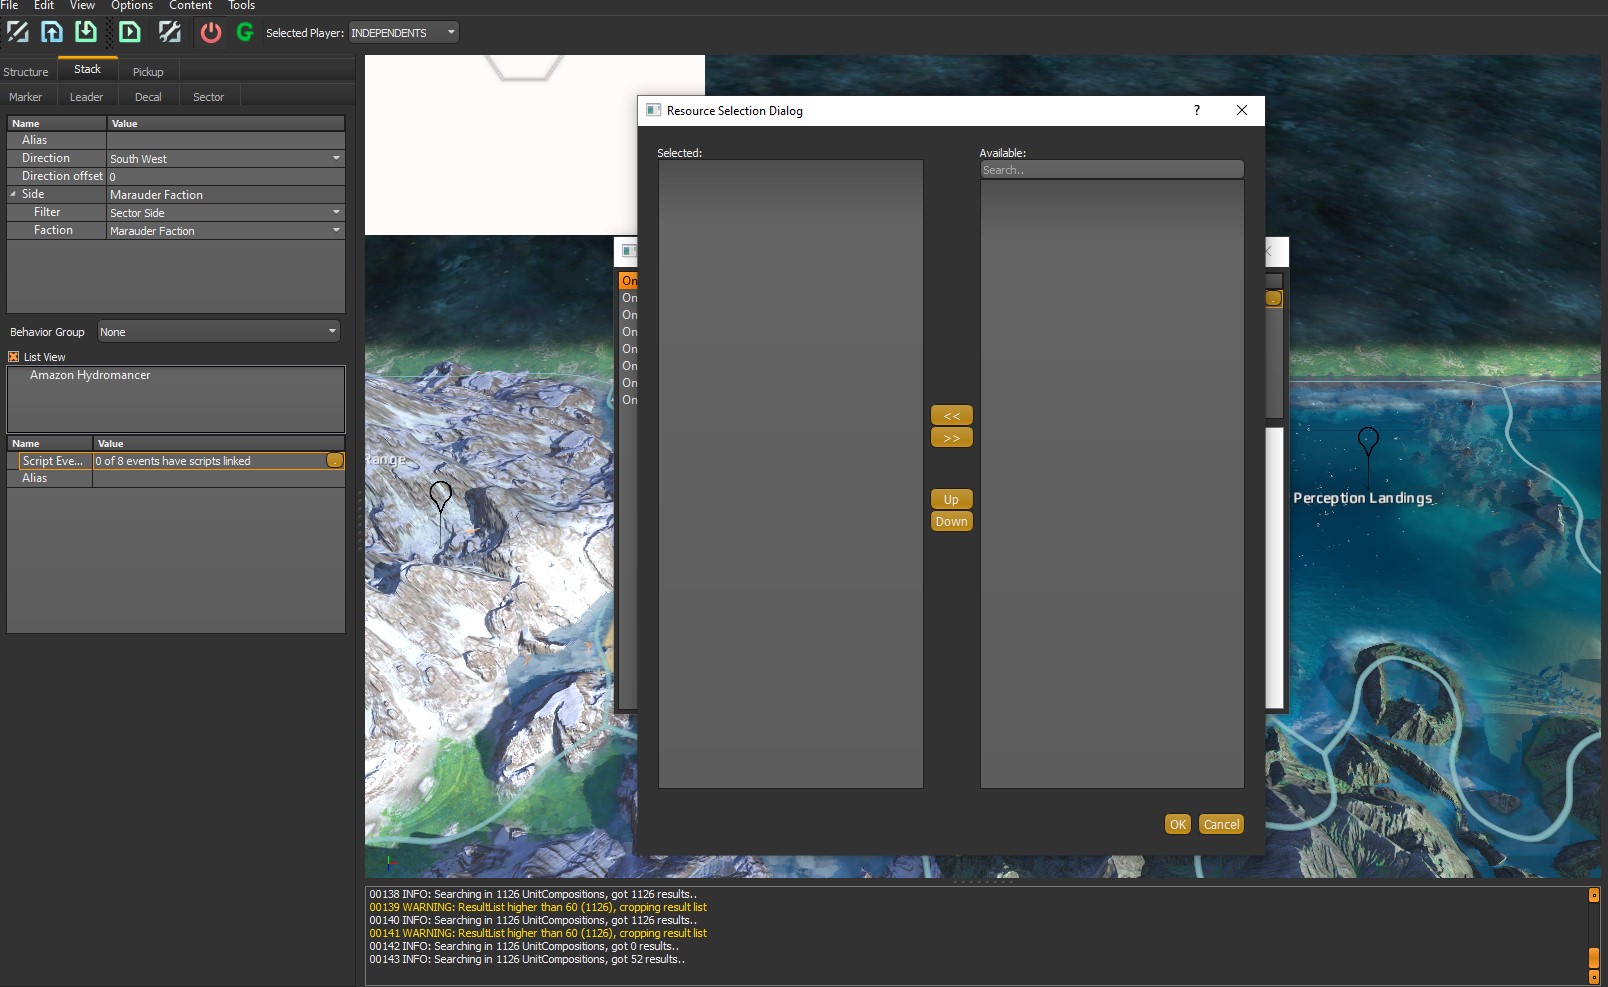Click the new map pencil icon
1608x987 pixels.
click(x=18, y=32)
